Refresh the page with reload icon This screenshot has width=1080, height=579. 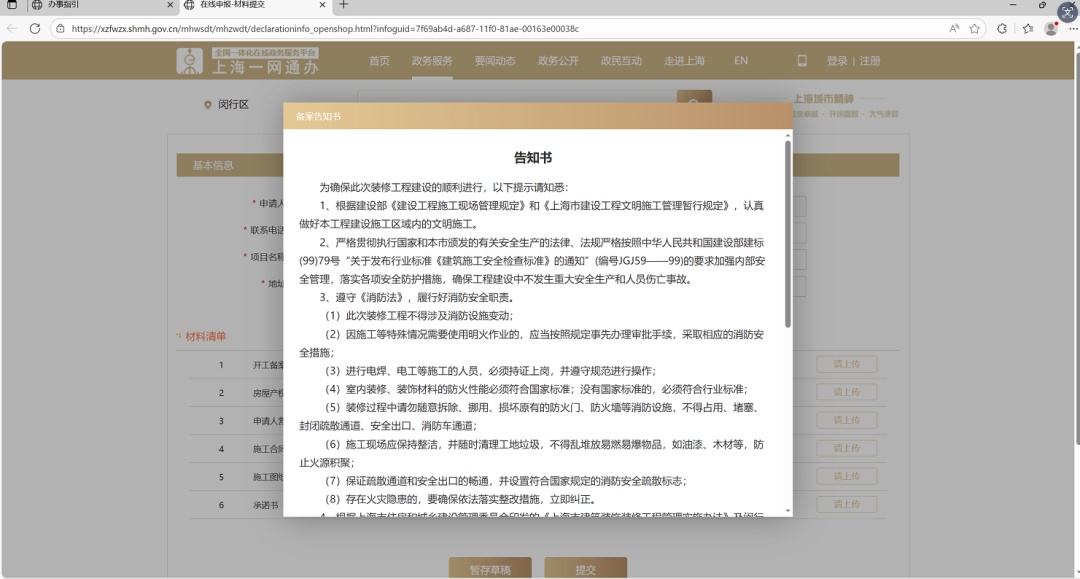tap(35, 29)
